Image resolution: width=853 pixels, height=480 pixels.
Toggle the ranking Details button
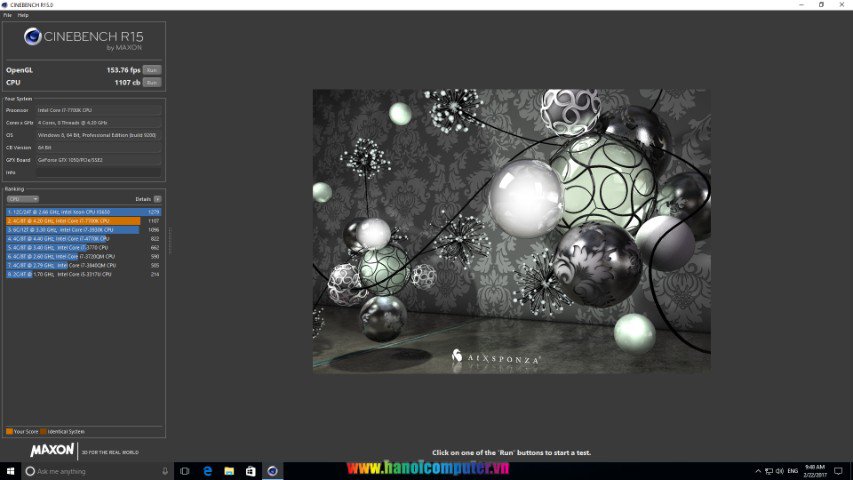(157, 199)
